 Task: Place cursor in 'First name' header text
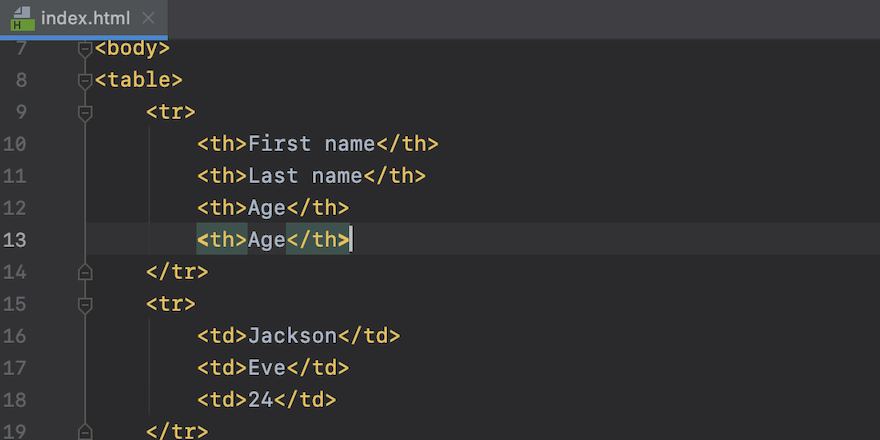(x=311, y=144)
